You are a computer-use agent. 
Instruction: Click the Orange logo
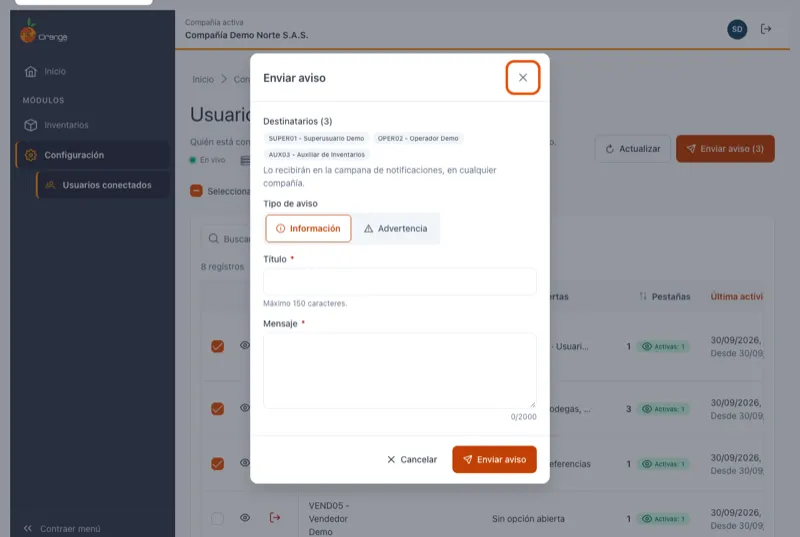click(43, 33)
